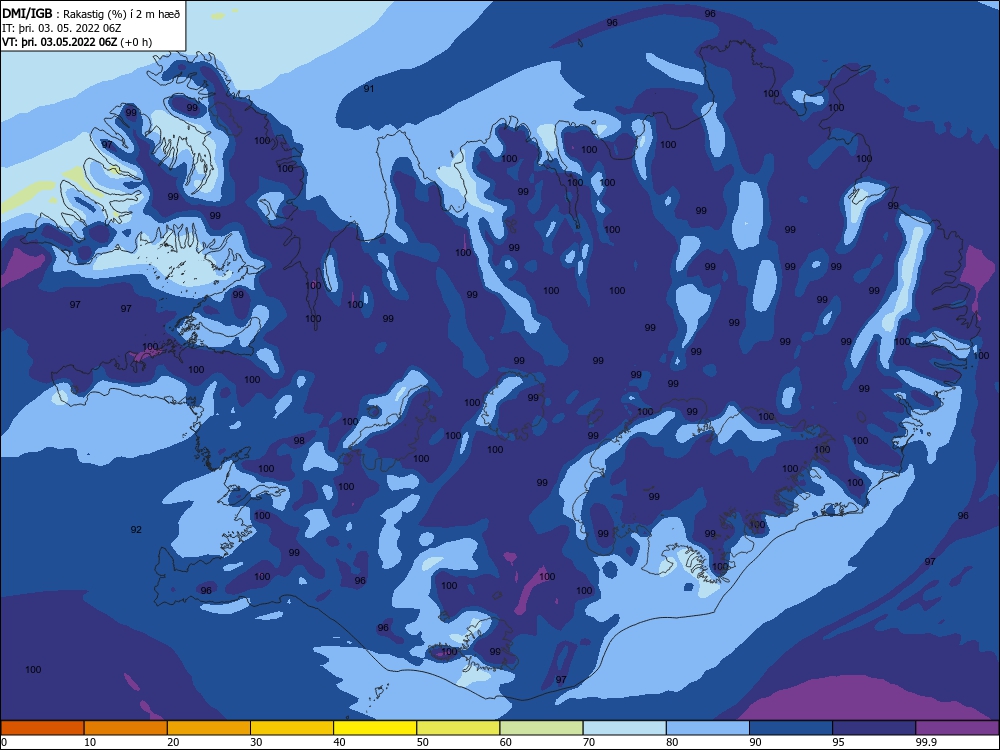Click the 80–90 light blue legend swatch
Image resolution: width=1000 pixels, height=750 pixels.
[708, 728]
